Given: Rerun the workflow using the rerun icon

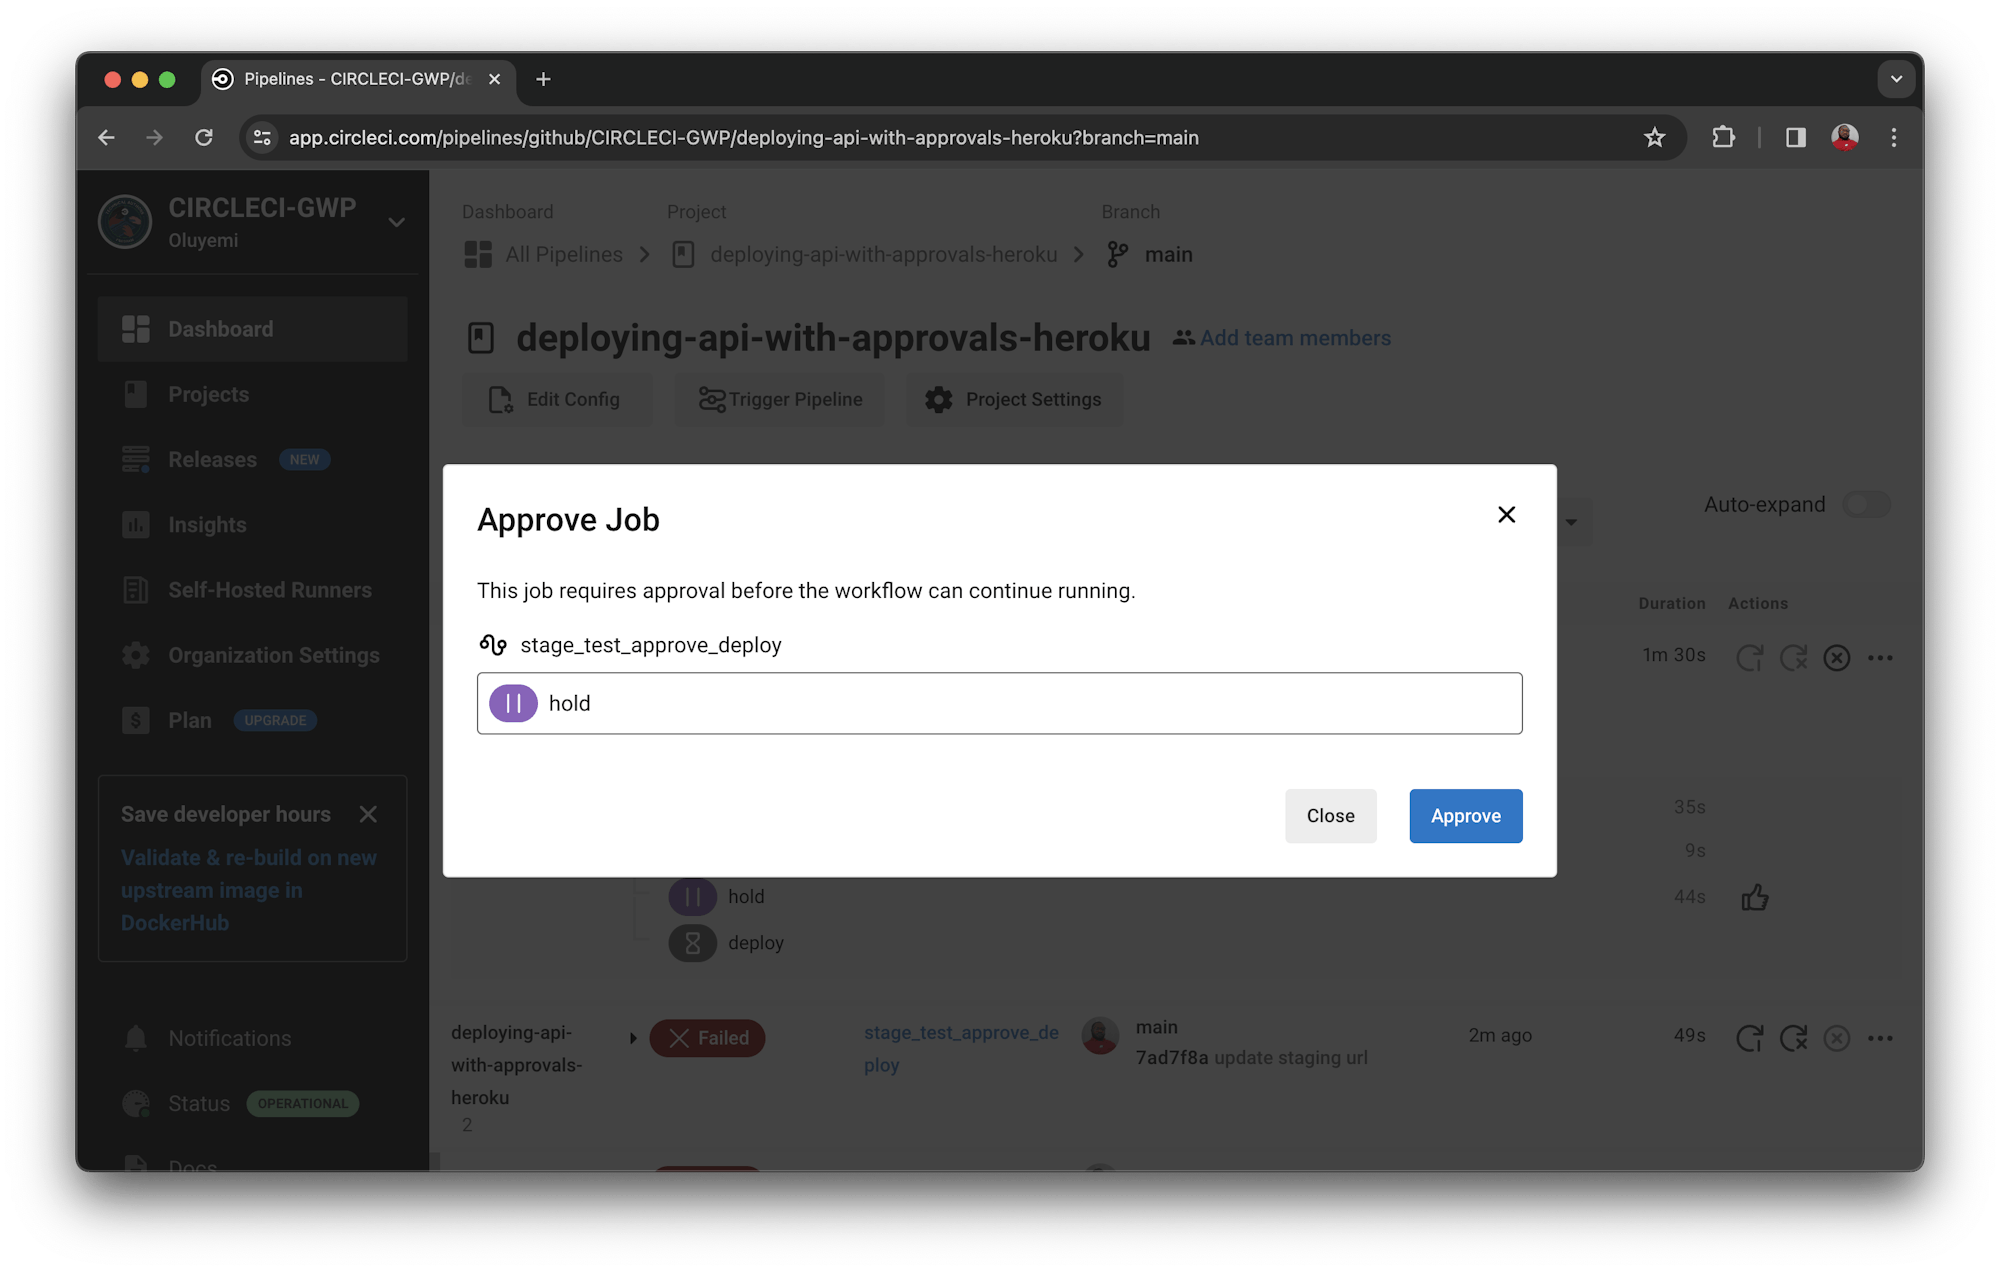Looking at the screenshot, I should (1750, 657).
